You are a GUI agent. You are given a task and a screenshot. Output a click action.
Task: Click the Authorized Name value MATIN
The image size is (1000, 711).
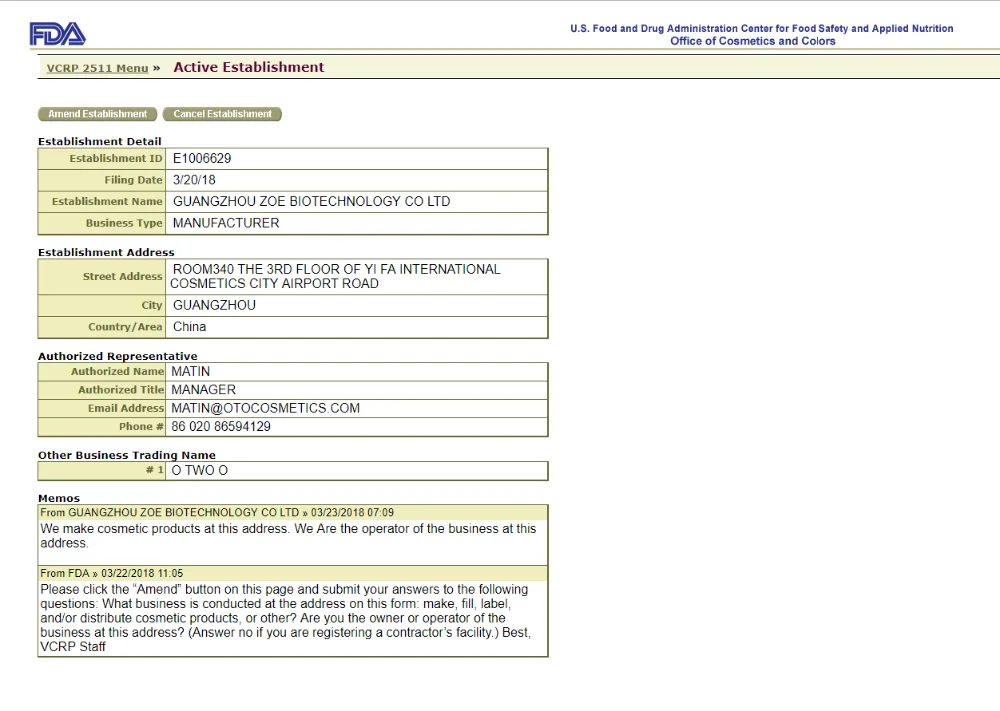tap(190, 371)
